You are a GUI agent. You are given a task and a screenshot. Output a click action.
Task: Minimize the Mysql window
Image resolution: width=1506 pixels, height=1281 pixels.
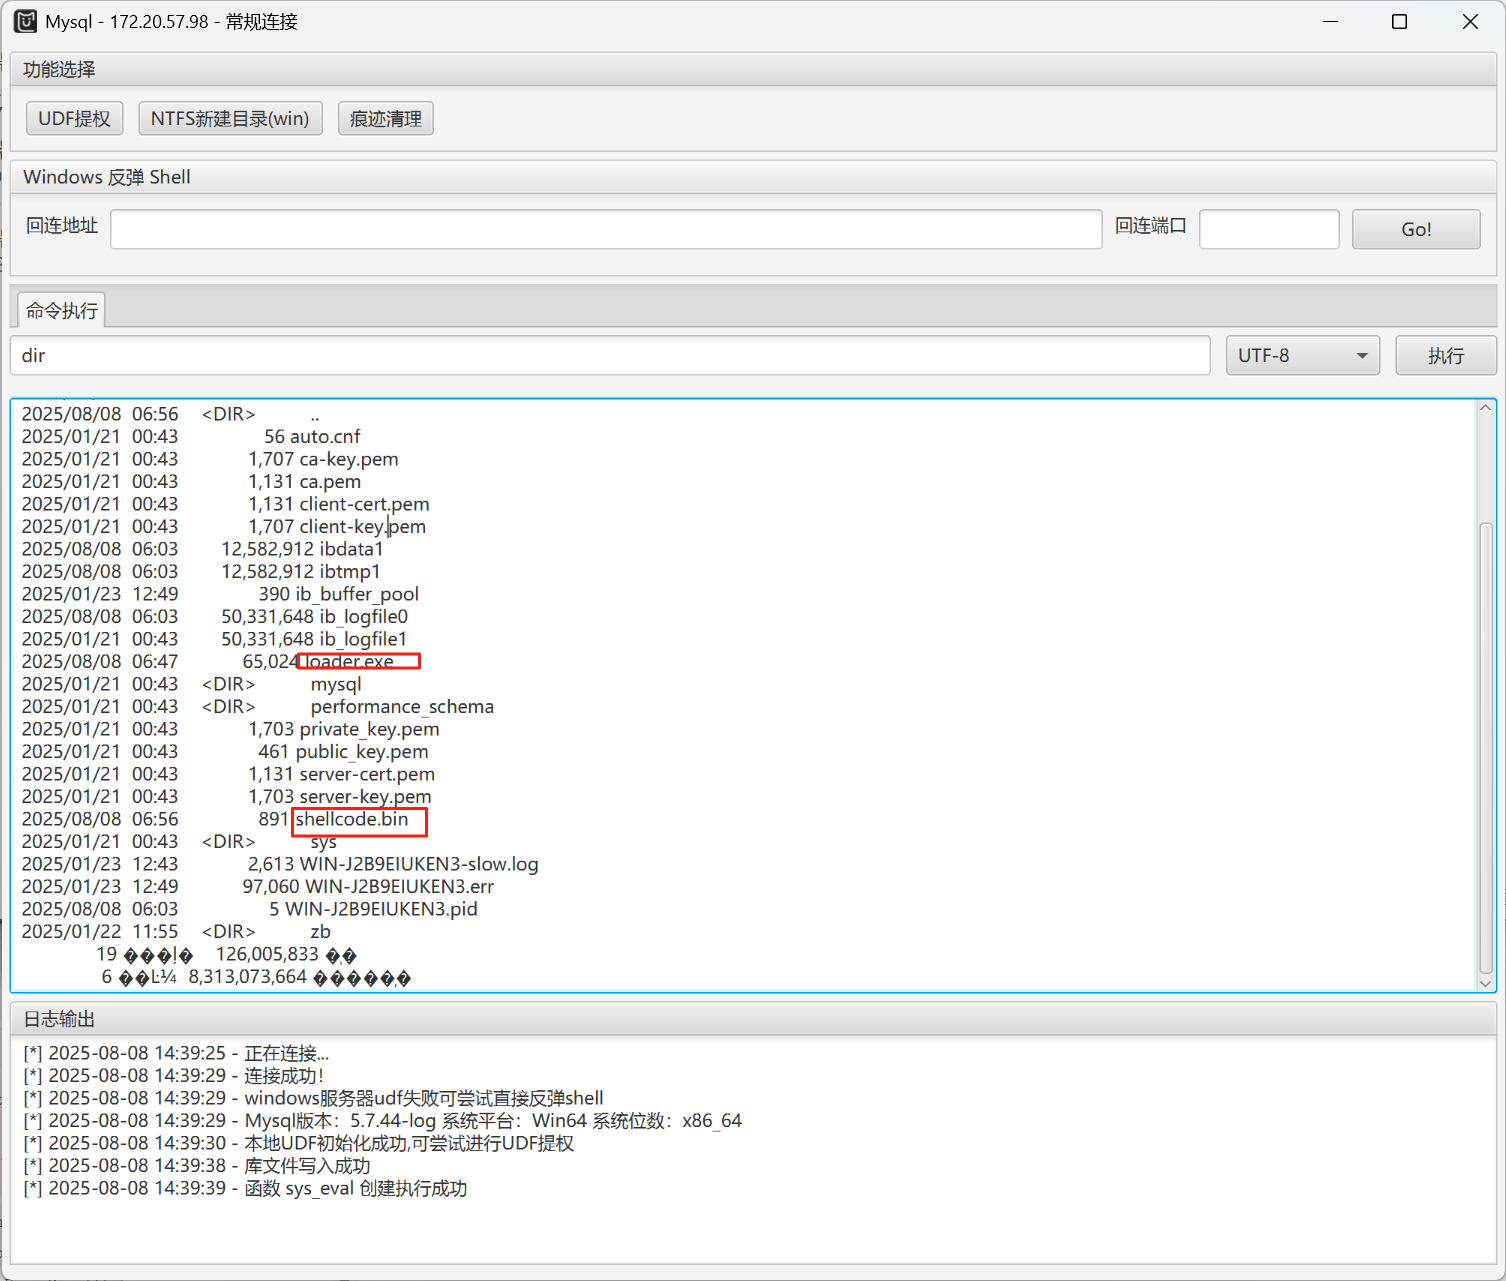[x=1330, y=21]
